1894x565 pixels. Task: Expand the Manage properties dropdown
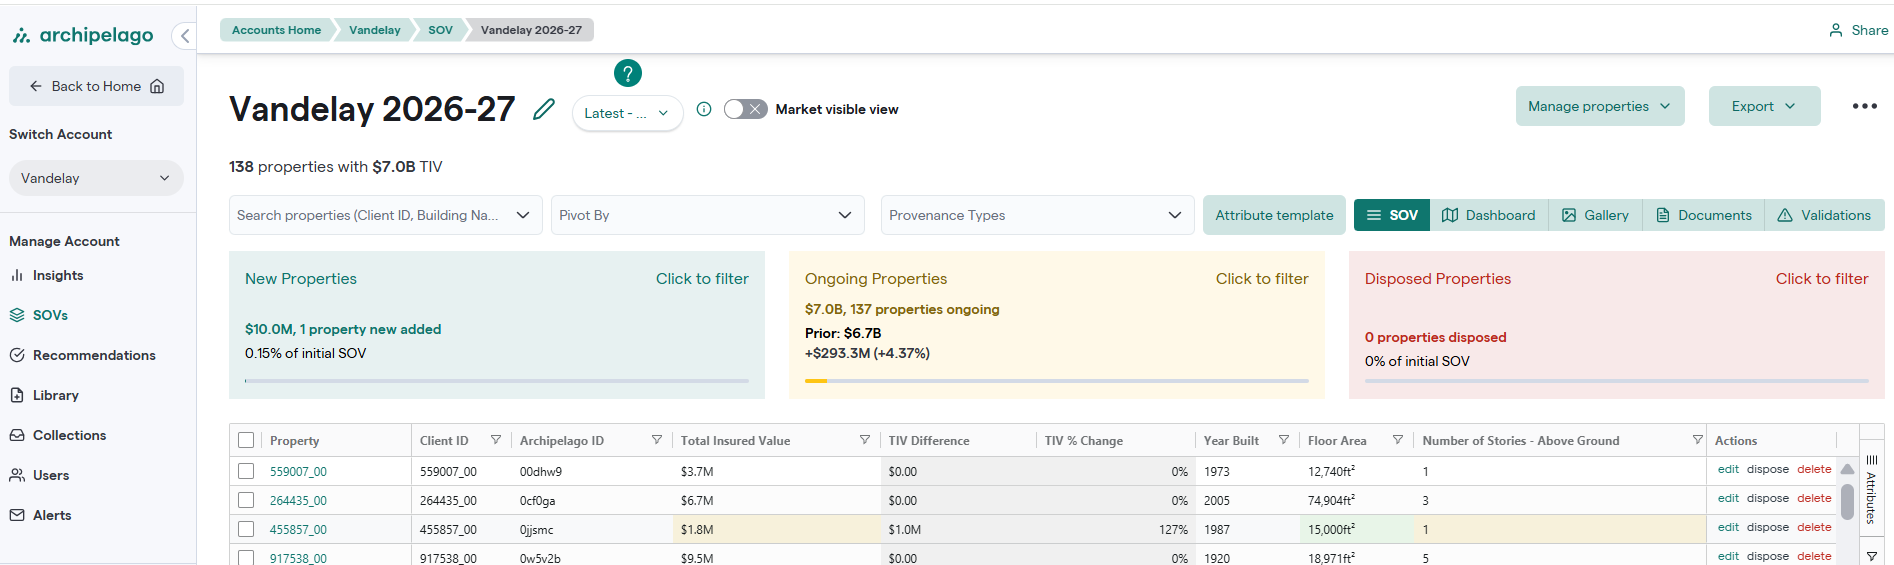tap(1600, 106)
